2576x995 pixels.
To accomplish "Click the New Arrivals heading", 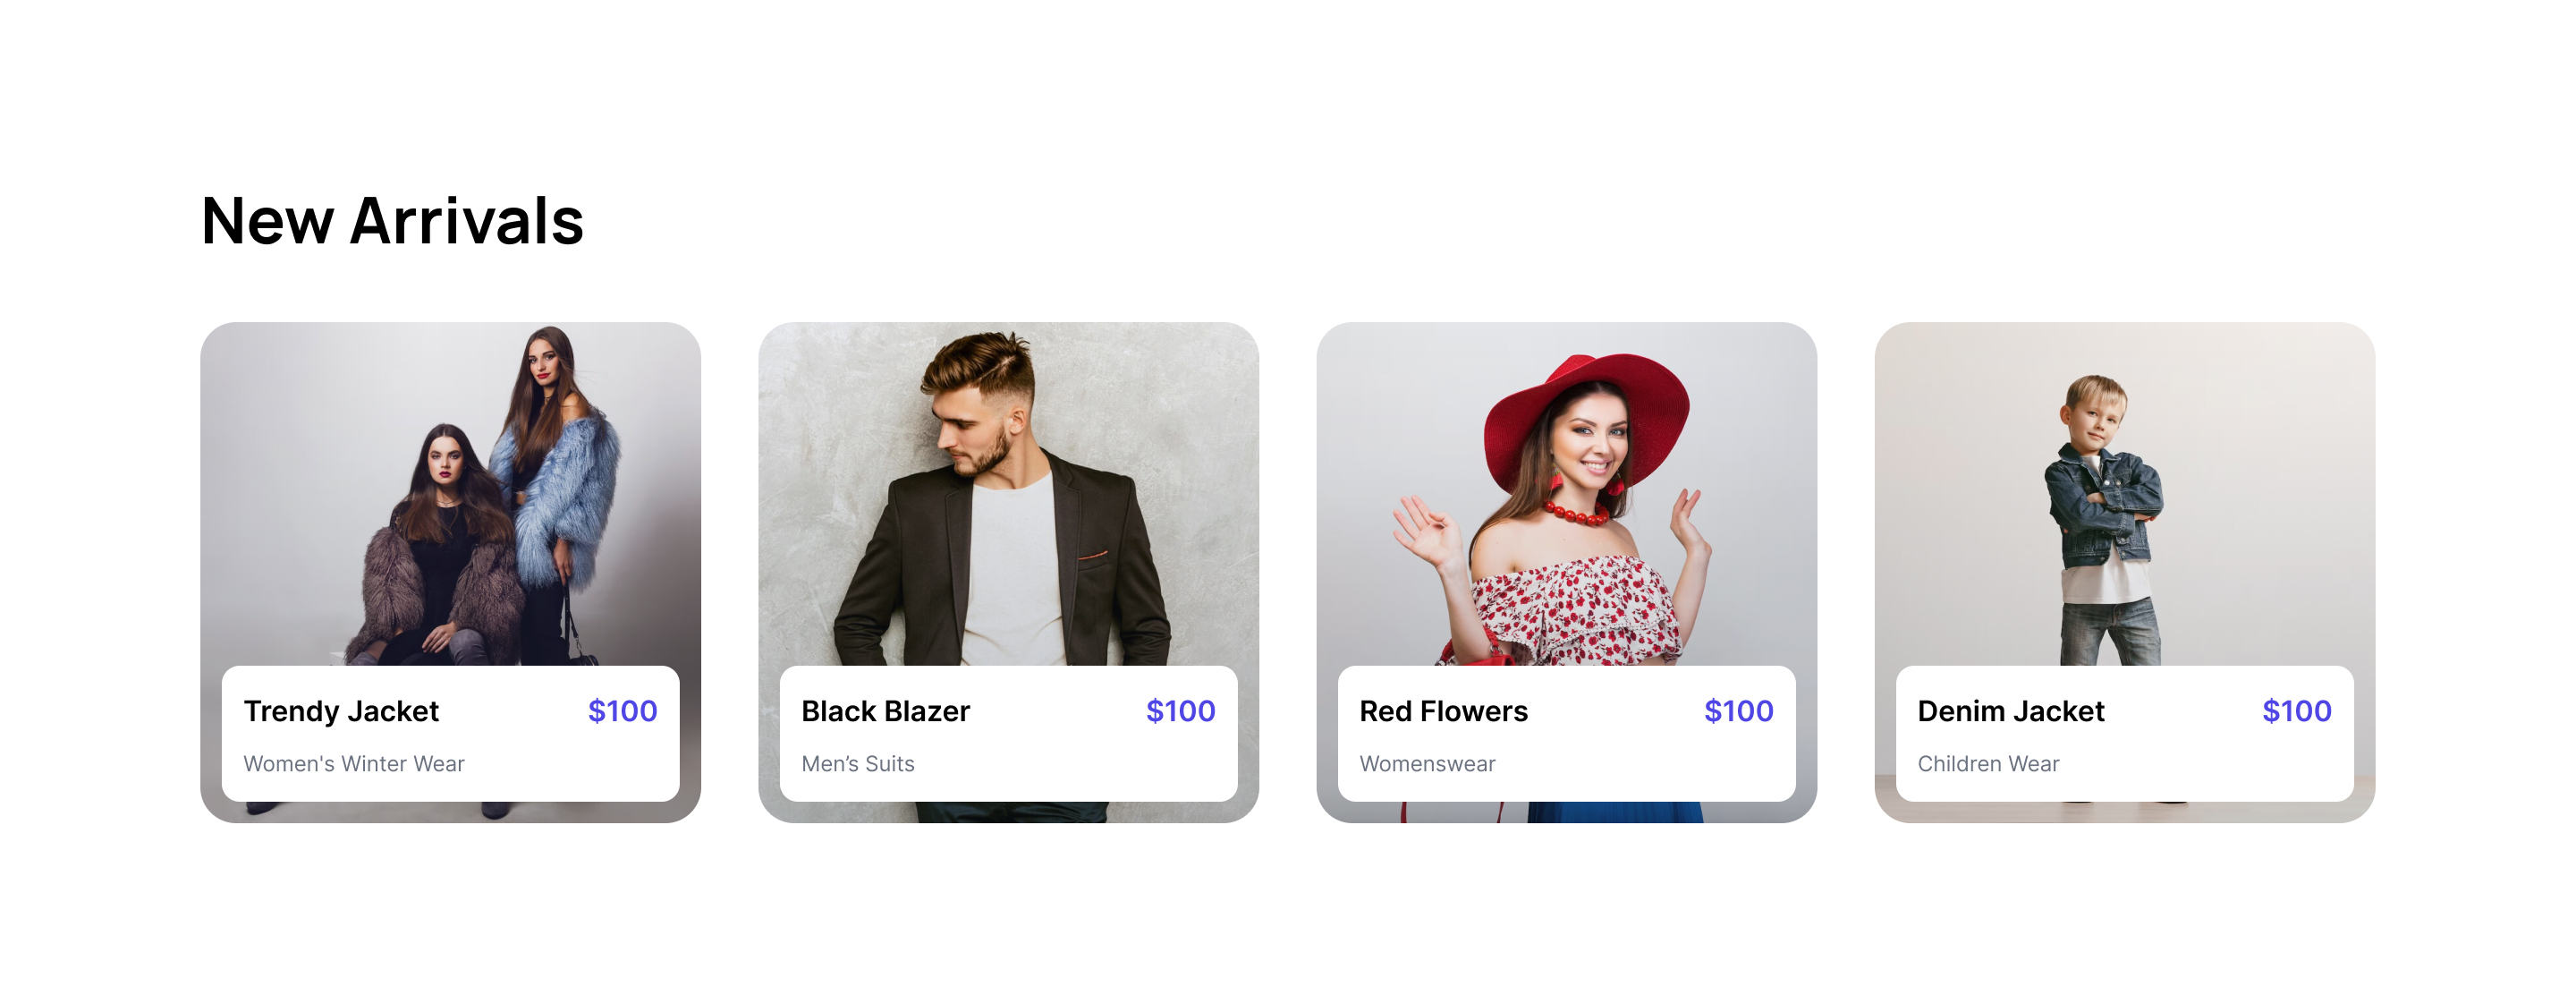I will (x=392, y=221).
